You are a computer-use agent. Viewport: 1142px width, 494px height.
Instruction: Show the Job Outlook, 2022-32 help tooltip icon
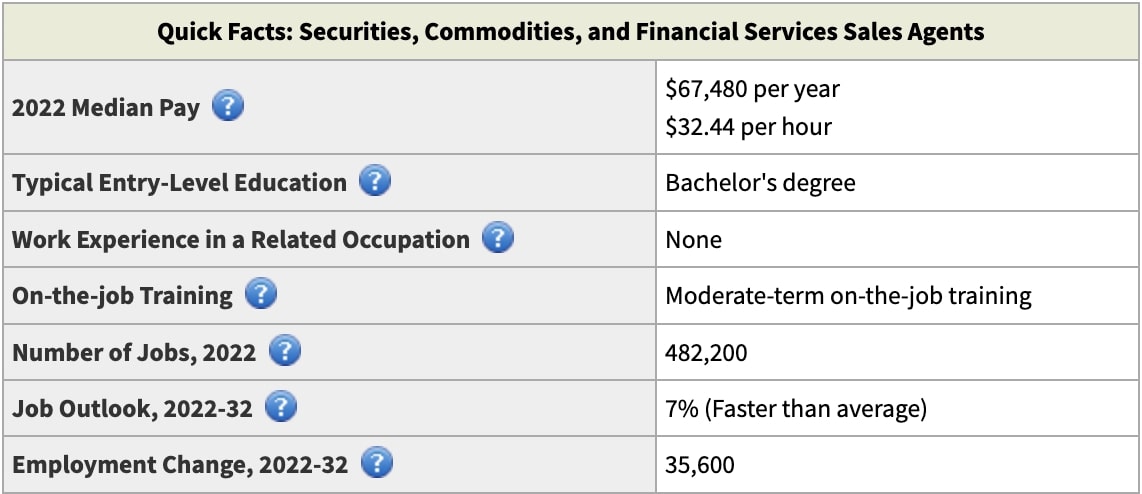(x=281, y=407)
